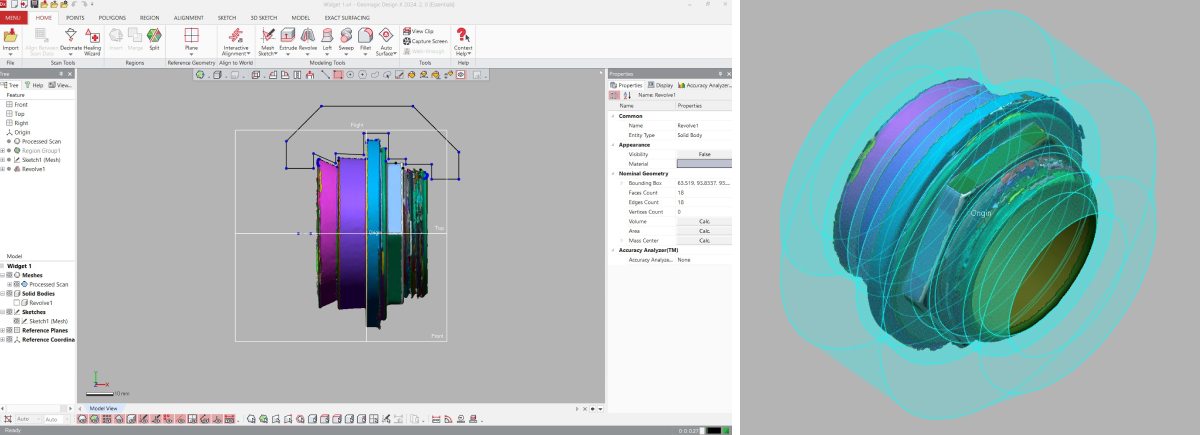
Task: Select the Extrude modeling tool
Action: (x=288, y=38)
